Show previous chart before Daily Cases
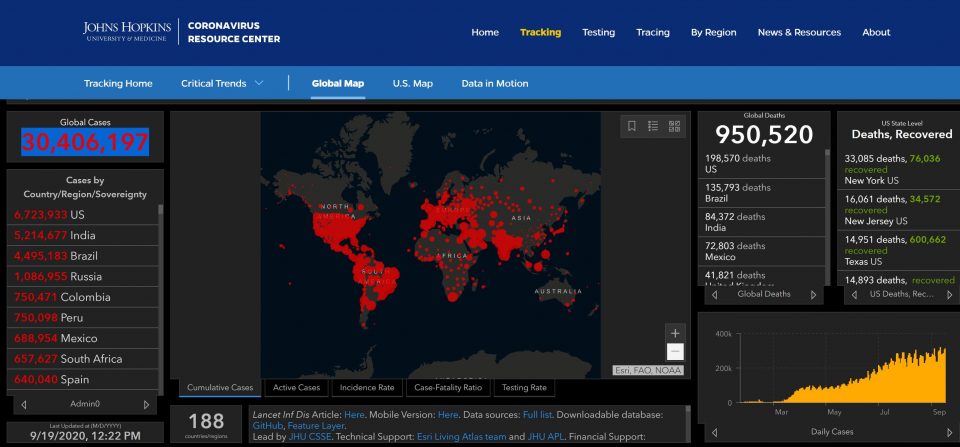Screen dimensions: 960x447 click(713, 430)
